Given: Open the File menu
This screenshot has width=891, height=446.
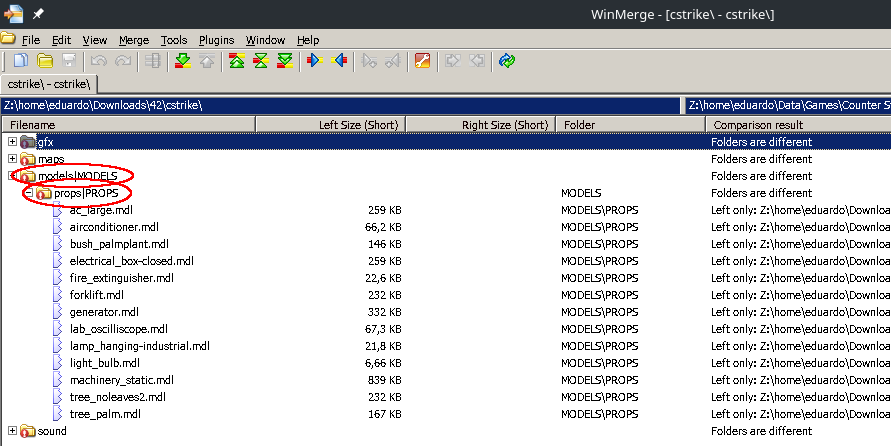Looking at the screenshot, I should tap(31, 40).
